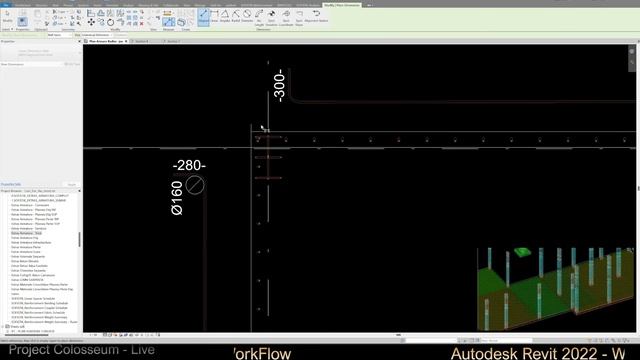Open the Pick Individual References dropdown
640x360 pixels.
point(96,35)
